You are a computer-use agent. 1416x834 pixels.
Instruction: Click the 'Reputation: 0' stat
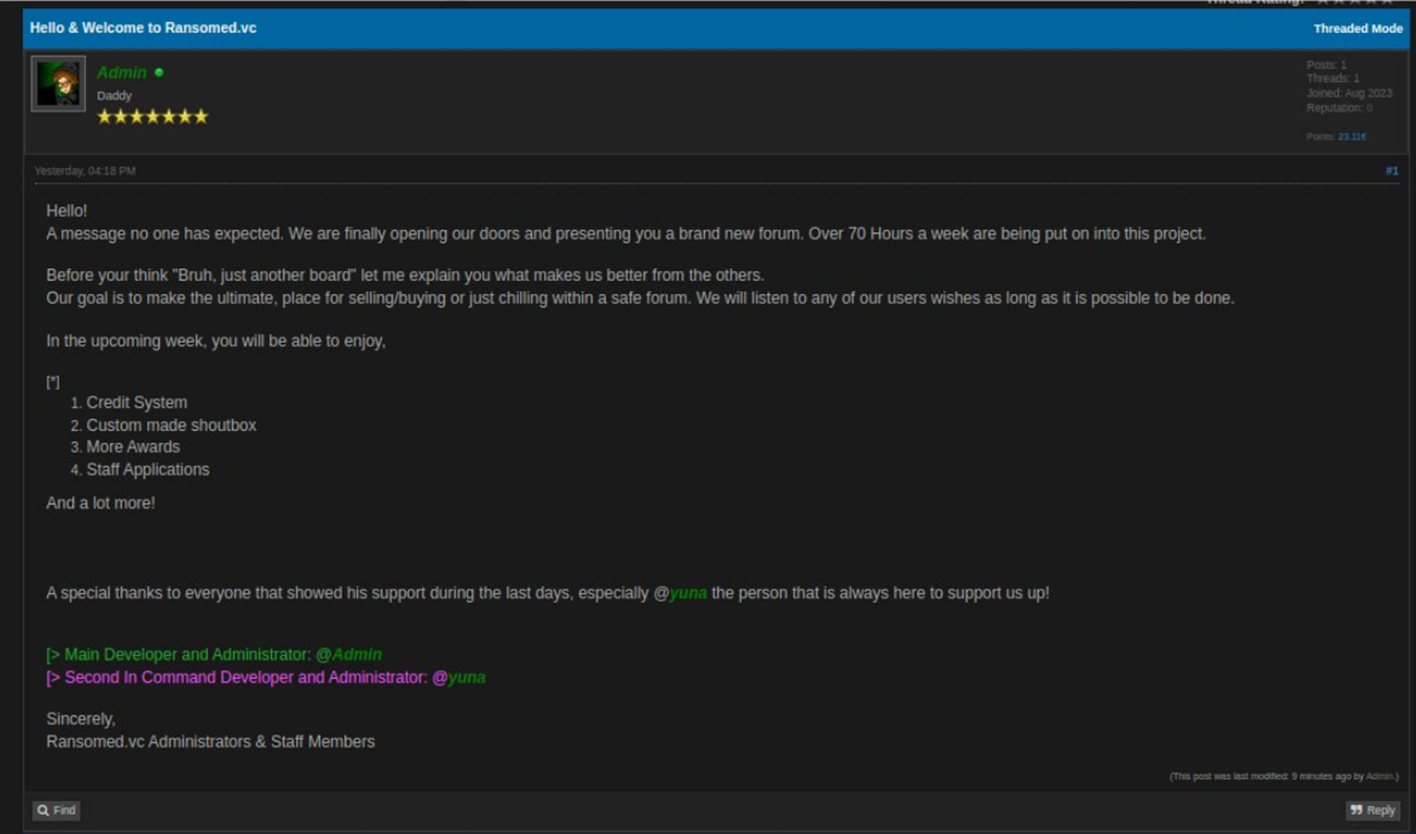1339,108
